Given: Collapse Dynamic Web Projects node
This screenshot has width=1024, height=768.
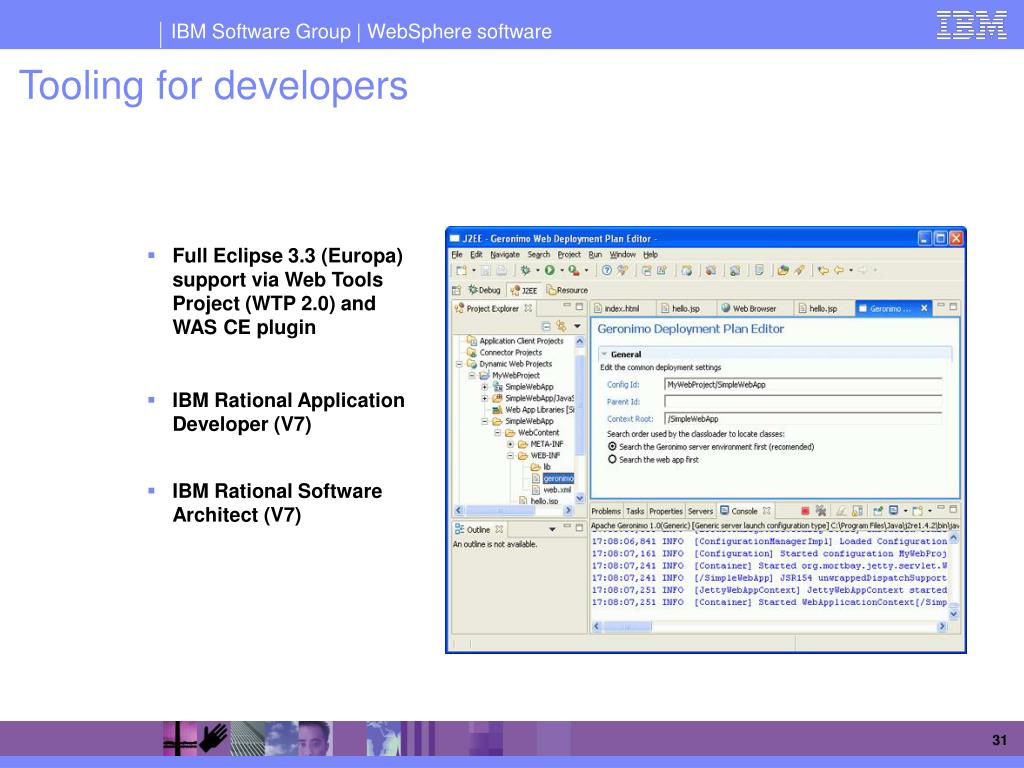Looking at the screenshot, I should click(460, 364).
